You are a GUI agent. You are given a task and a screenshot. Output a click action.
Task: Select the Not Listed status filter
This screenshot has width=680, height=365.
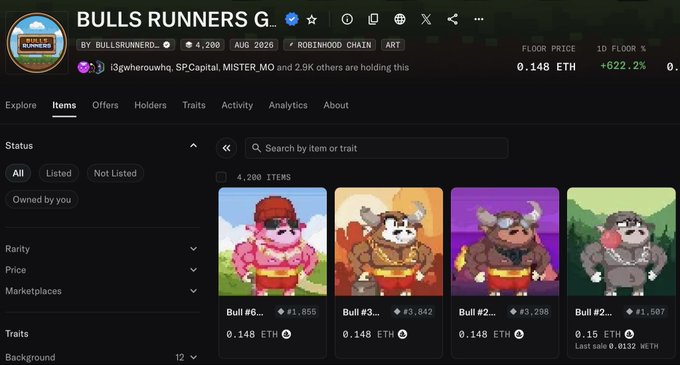[115, 173]
